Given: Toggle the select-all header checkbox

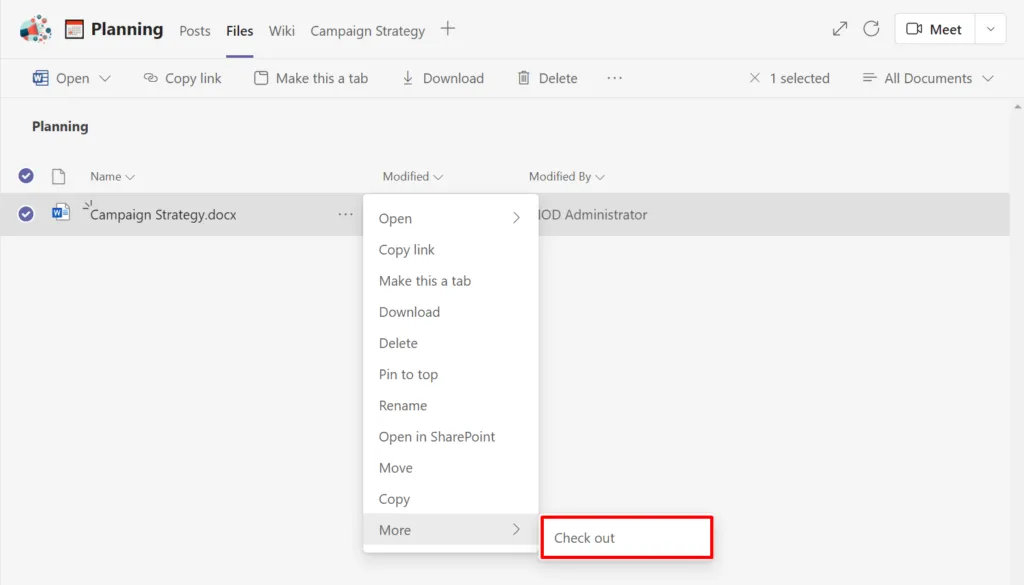Looking at the screenshot, I should click(26, 176).
